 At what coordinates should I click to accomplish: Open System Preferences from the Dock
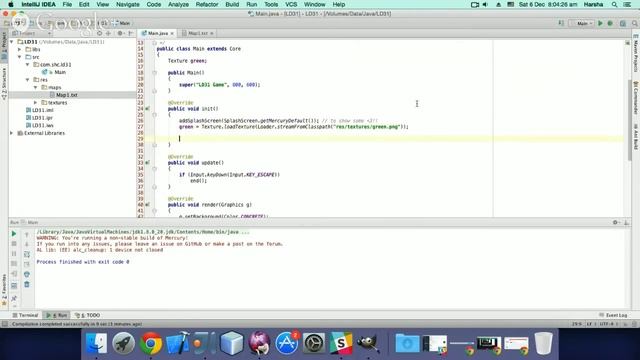tap(313, 343)
